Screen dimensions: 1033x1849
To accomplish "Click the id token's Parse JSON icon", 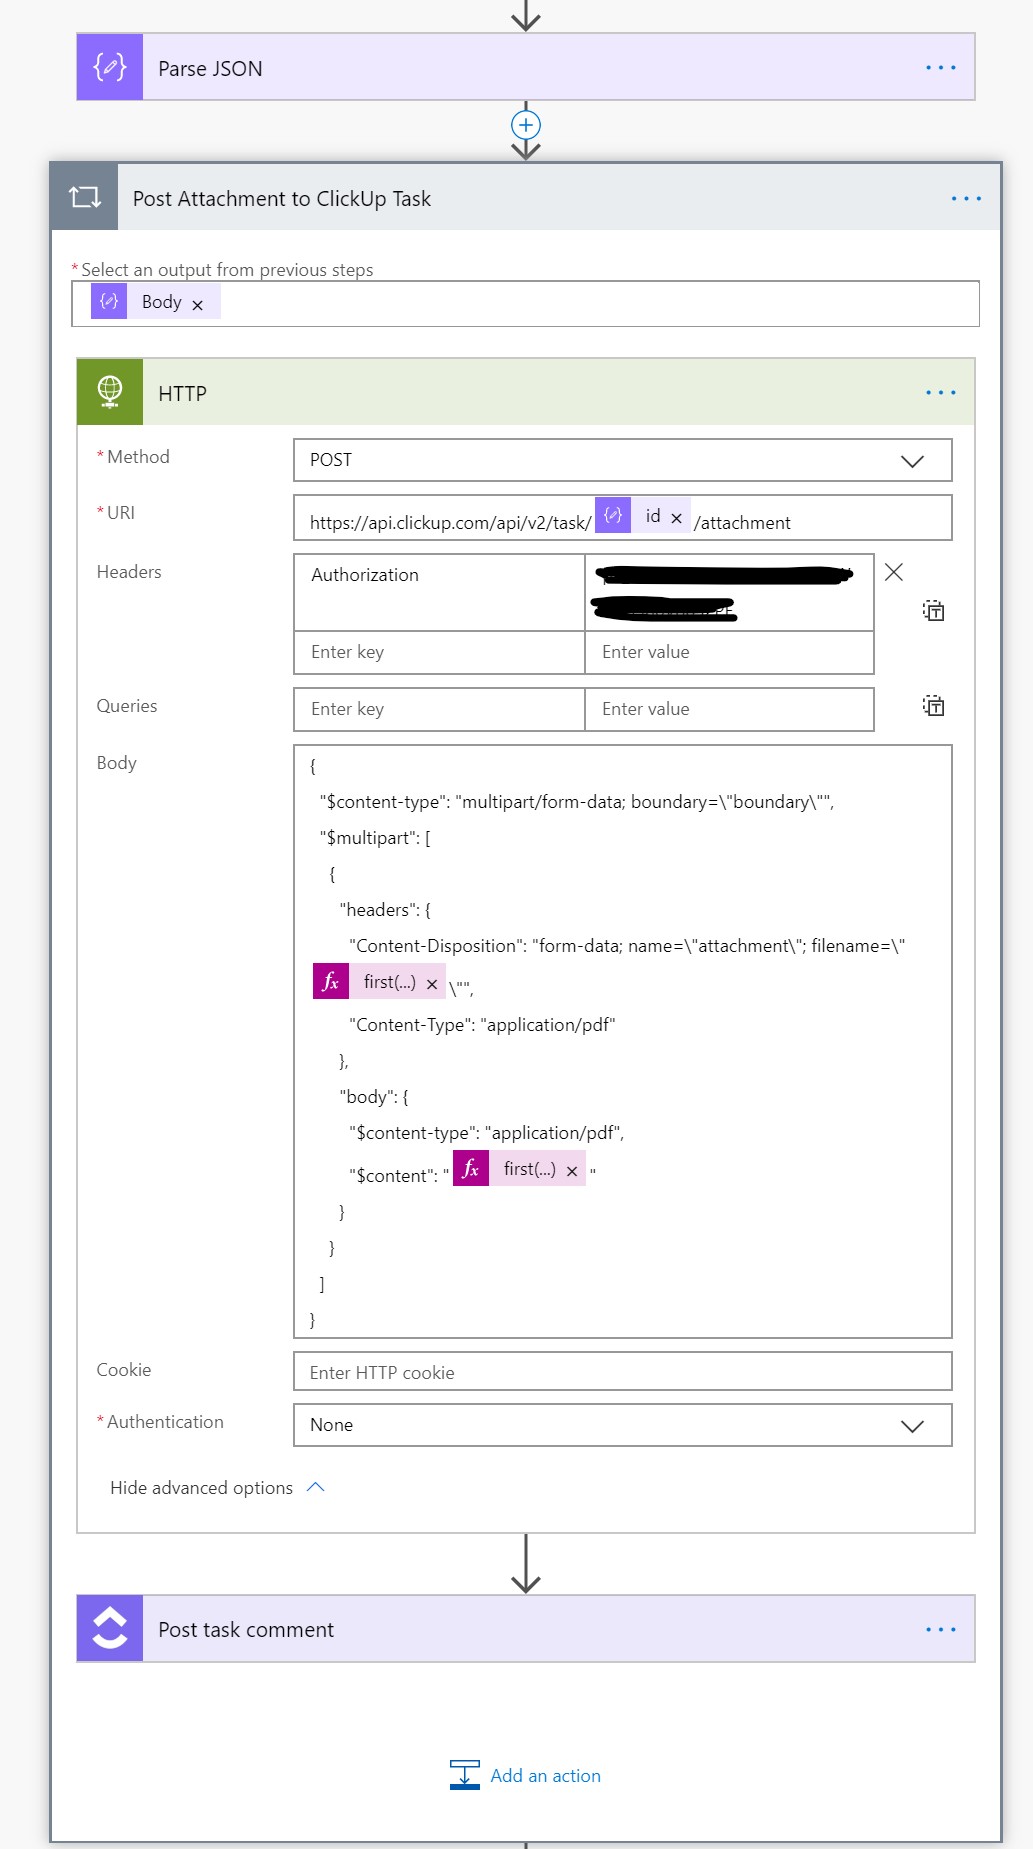I will [x=613, y=515].
